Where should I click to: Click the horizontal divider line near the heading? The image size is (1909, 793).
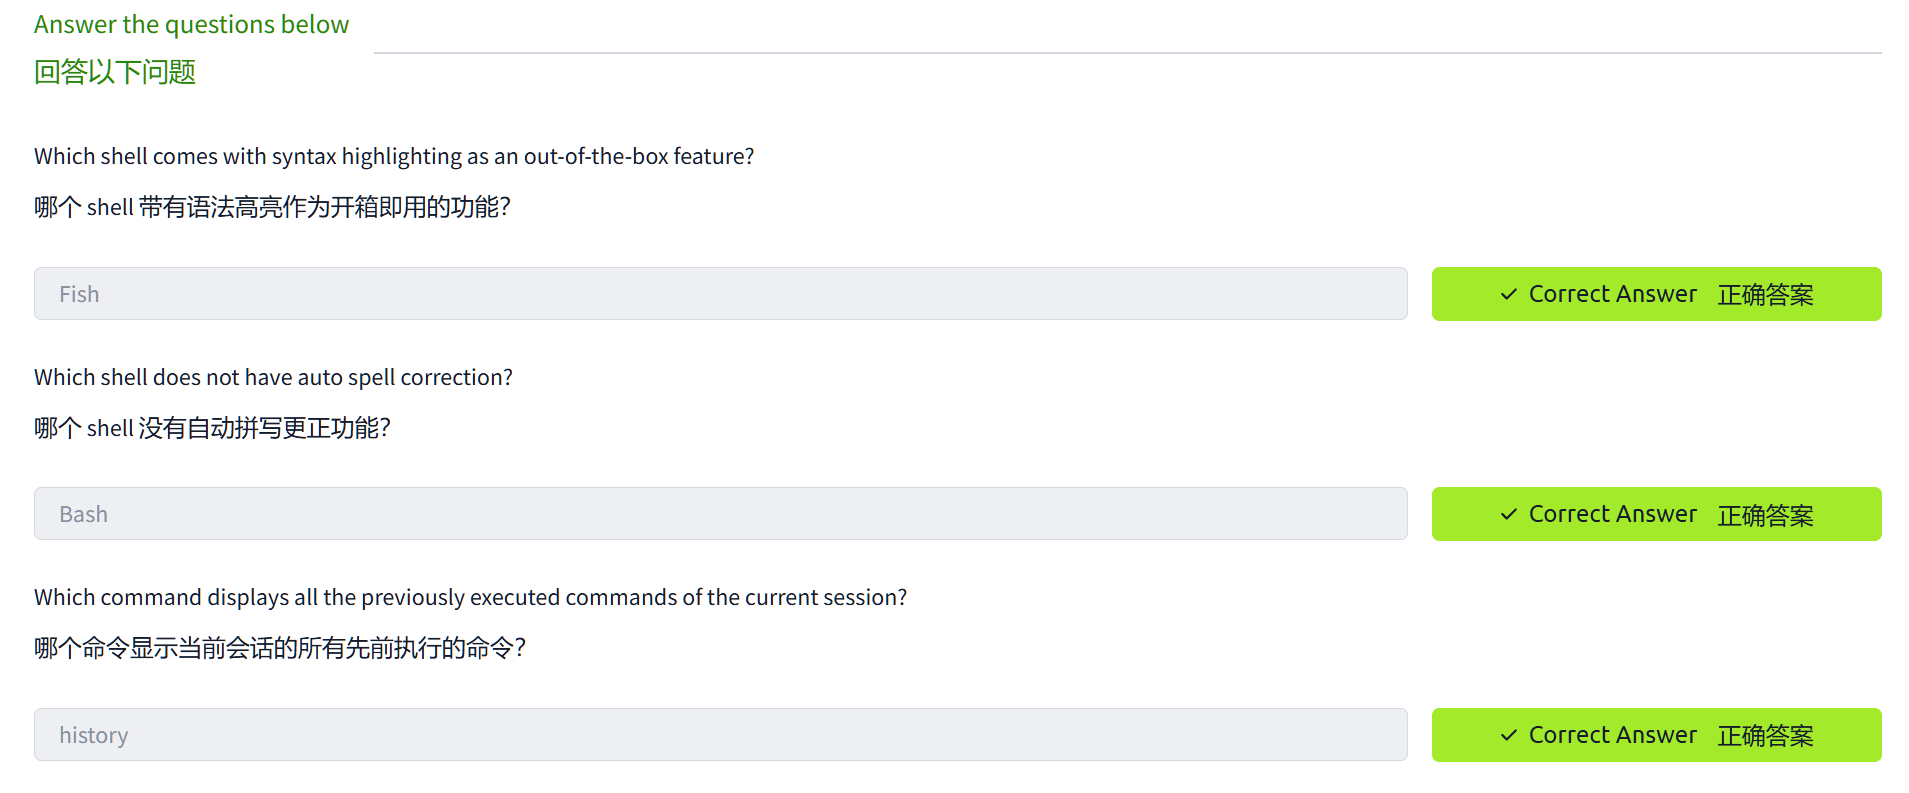(1127, 53)
